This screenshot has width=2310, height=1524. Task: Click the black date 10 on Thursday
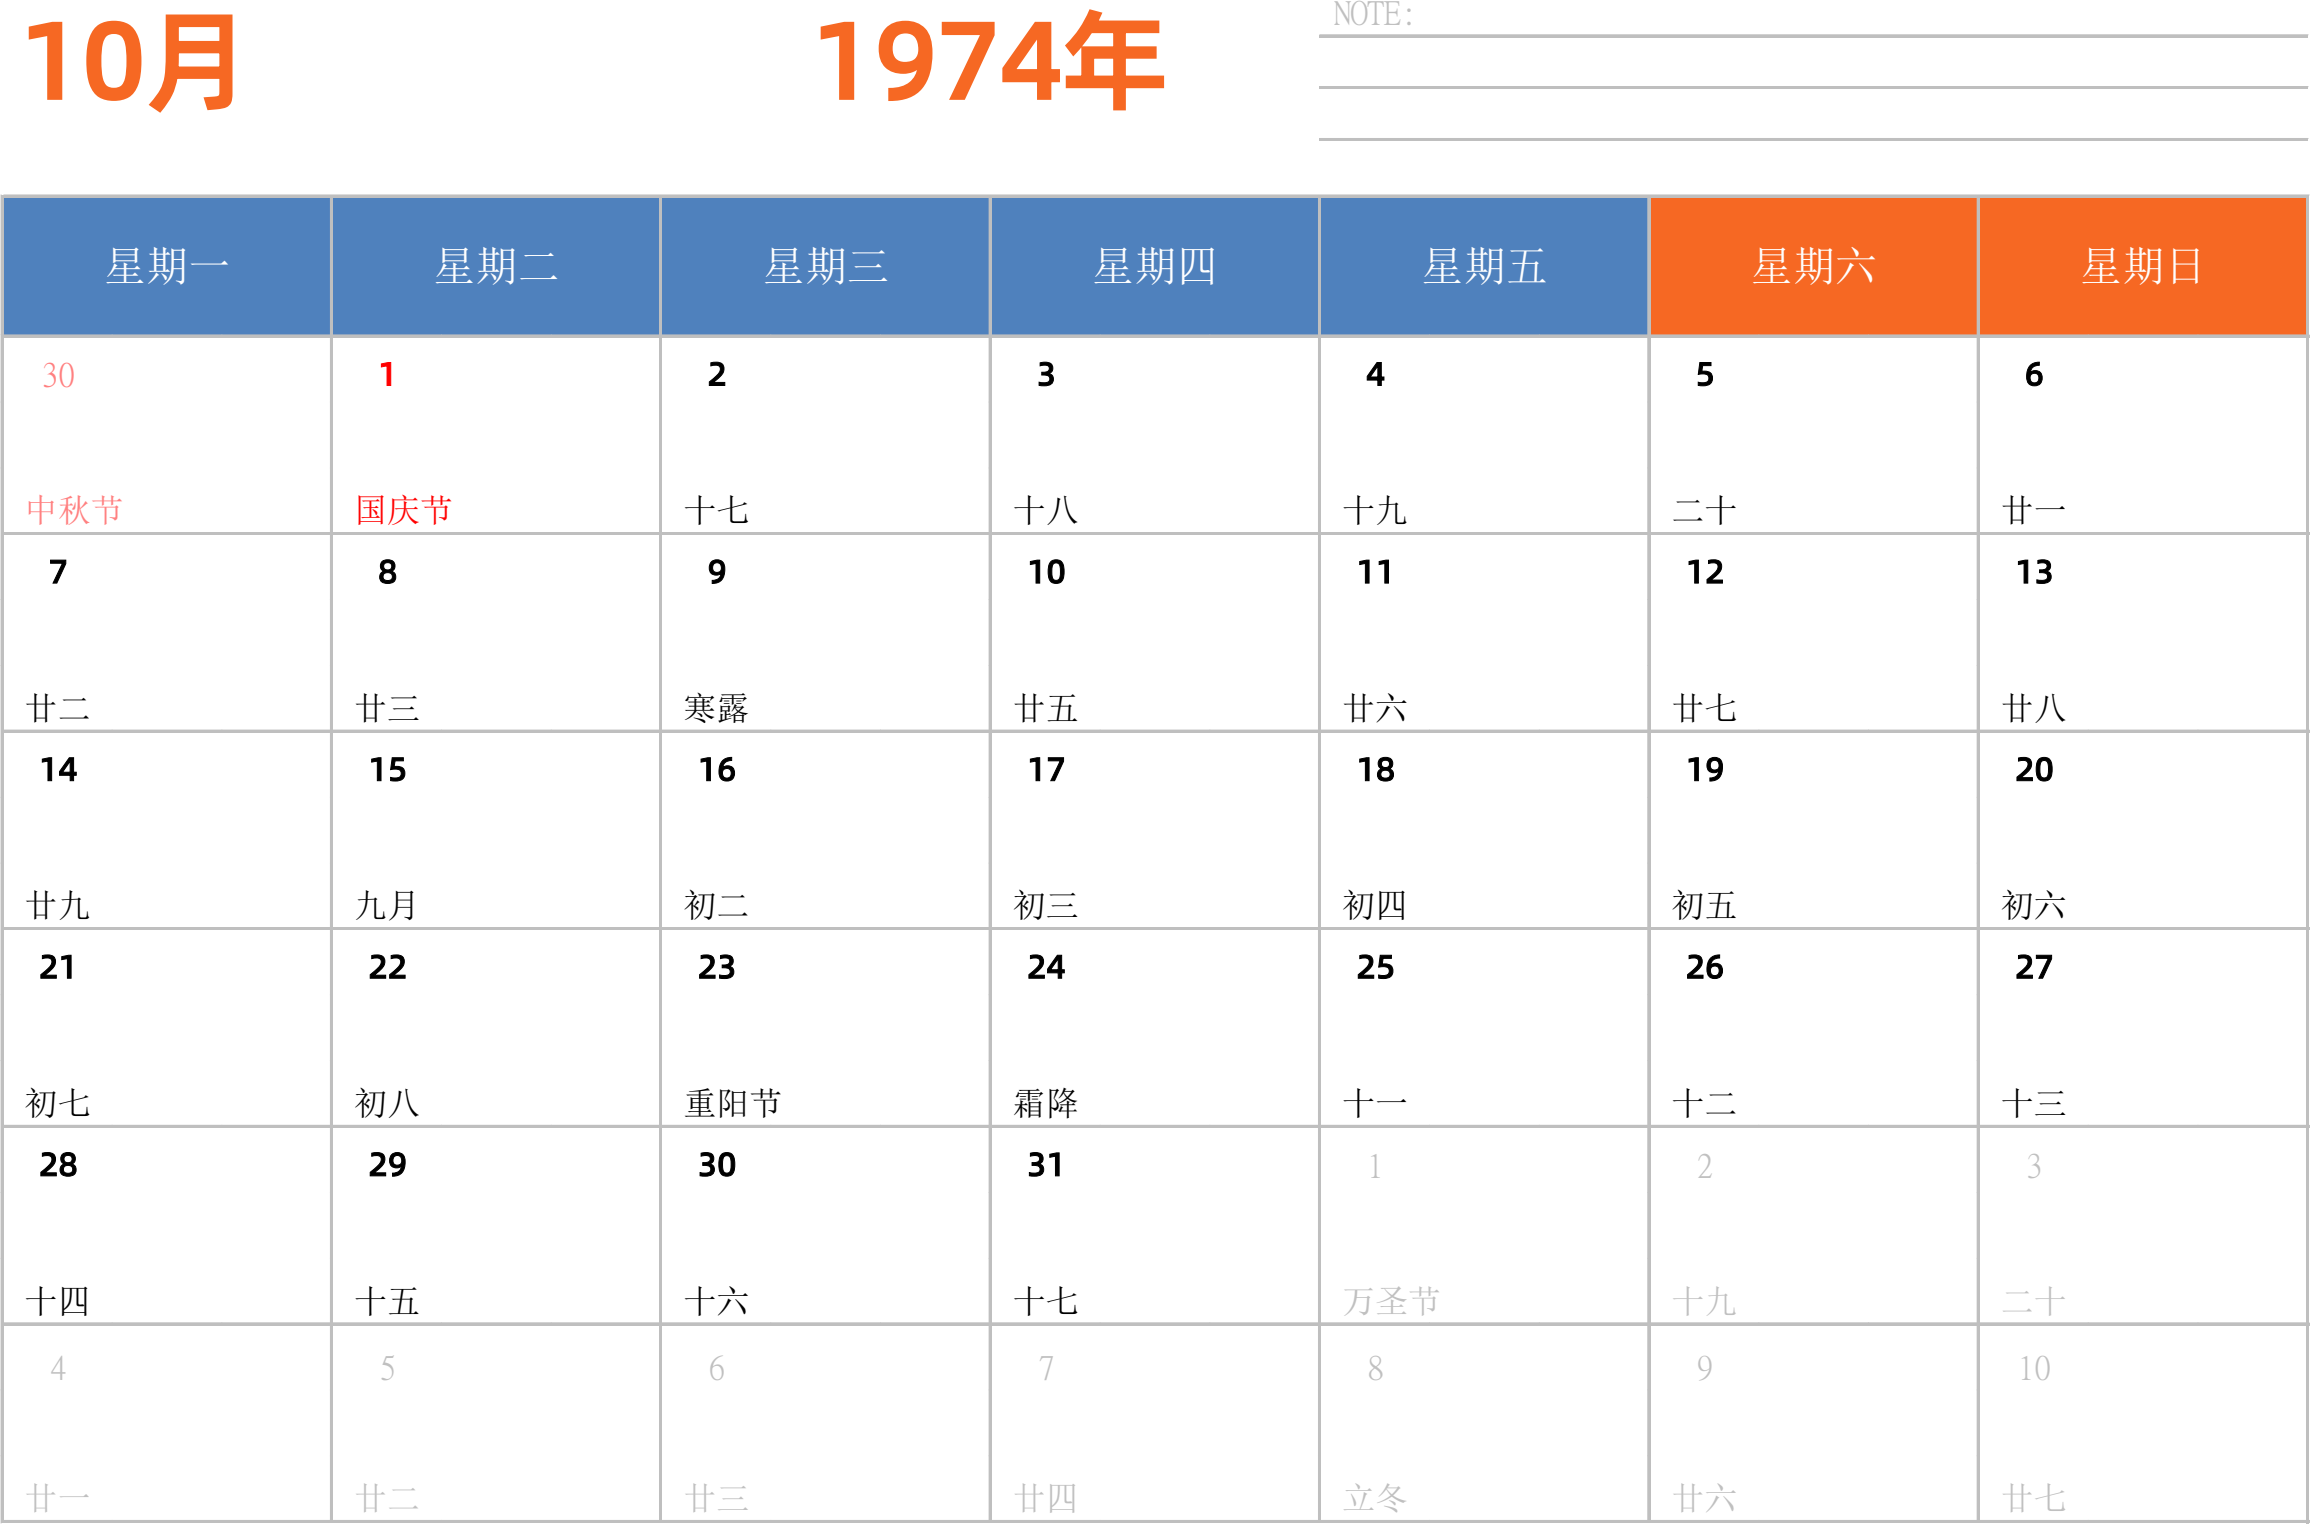click(1047, 572)
